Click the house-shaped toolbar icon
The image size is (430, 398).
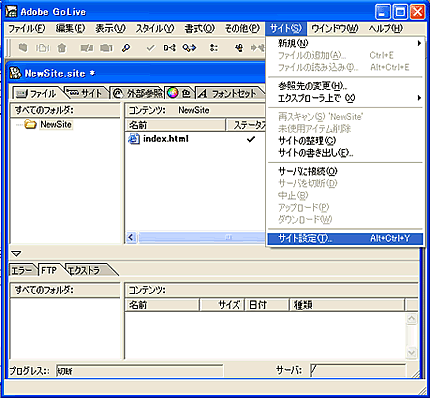tap(62, 48)
